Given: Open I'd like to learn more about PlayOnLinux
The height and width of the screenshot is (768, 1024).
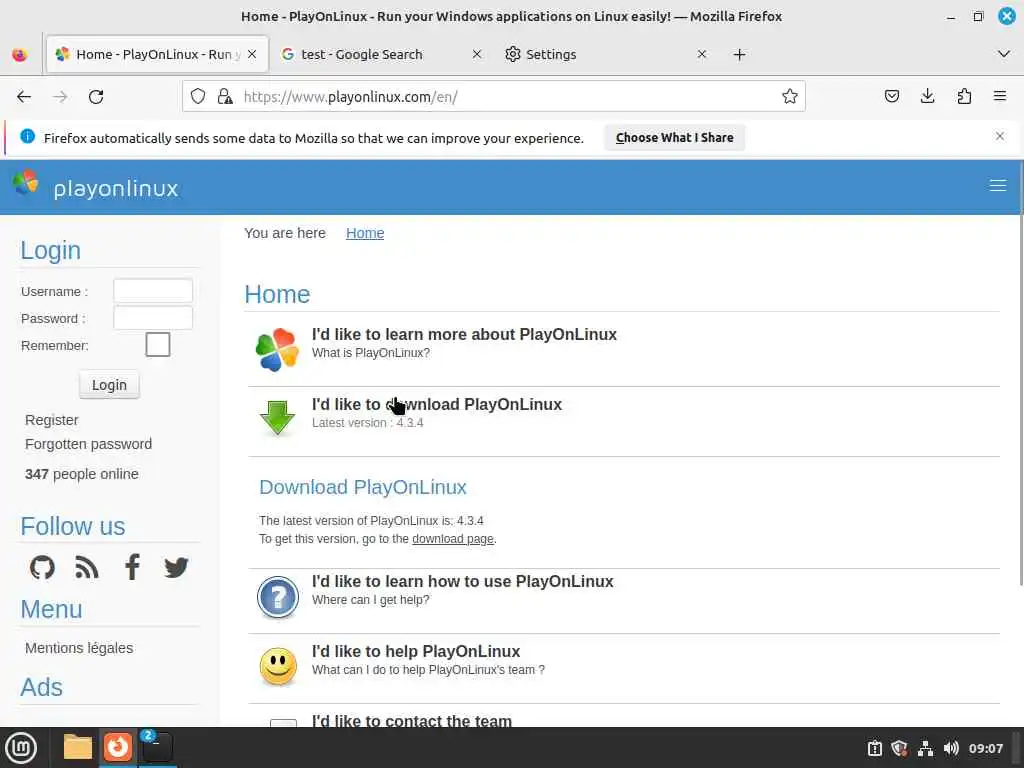Looking at the screenshot, I should pos(464,334).
